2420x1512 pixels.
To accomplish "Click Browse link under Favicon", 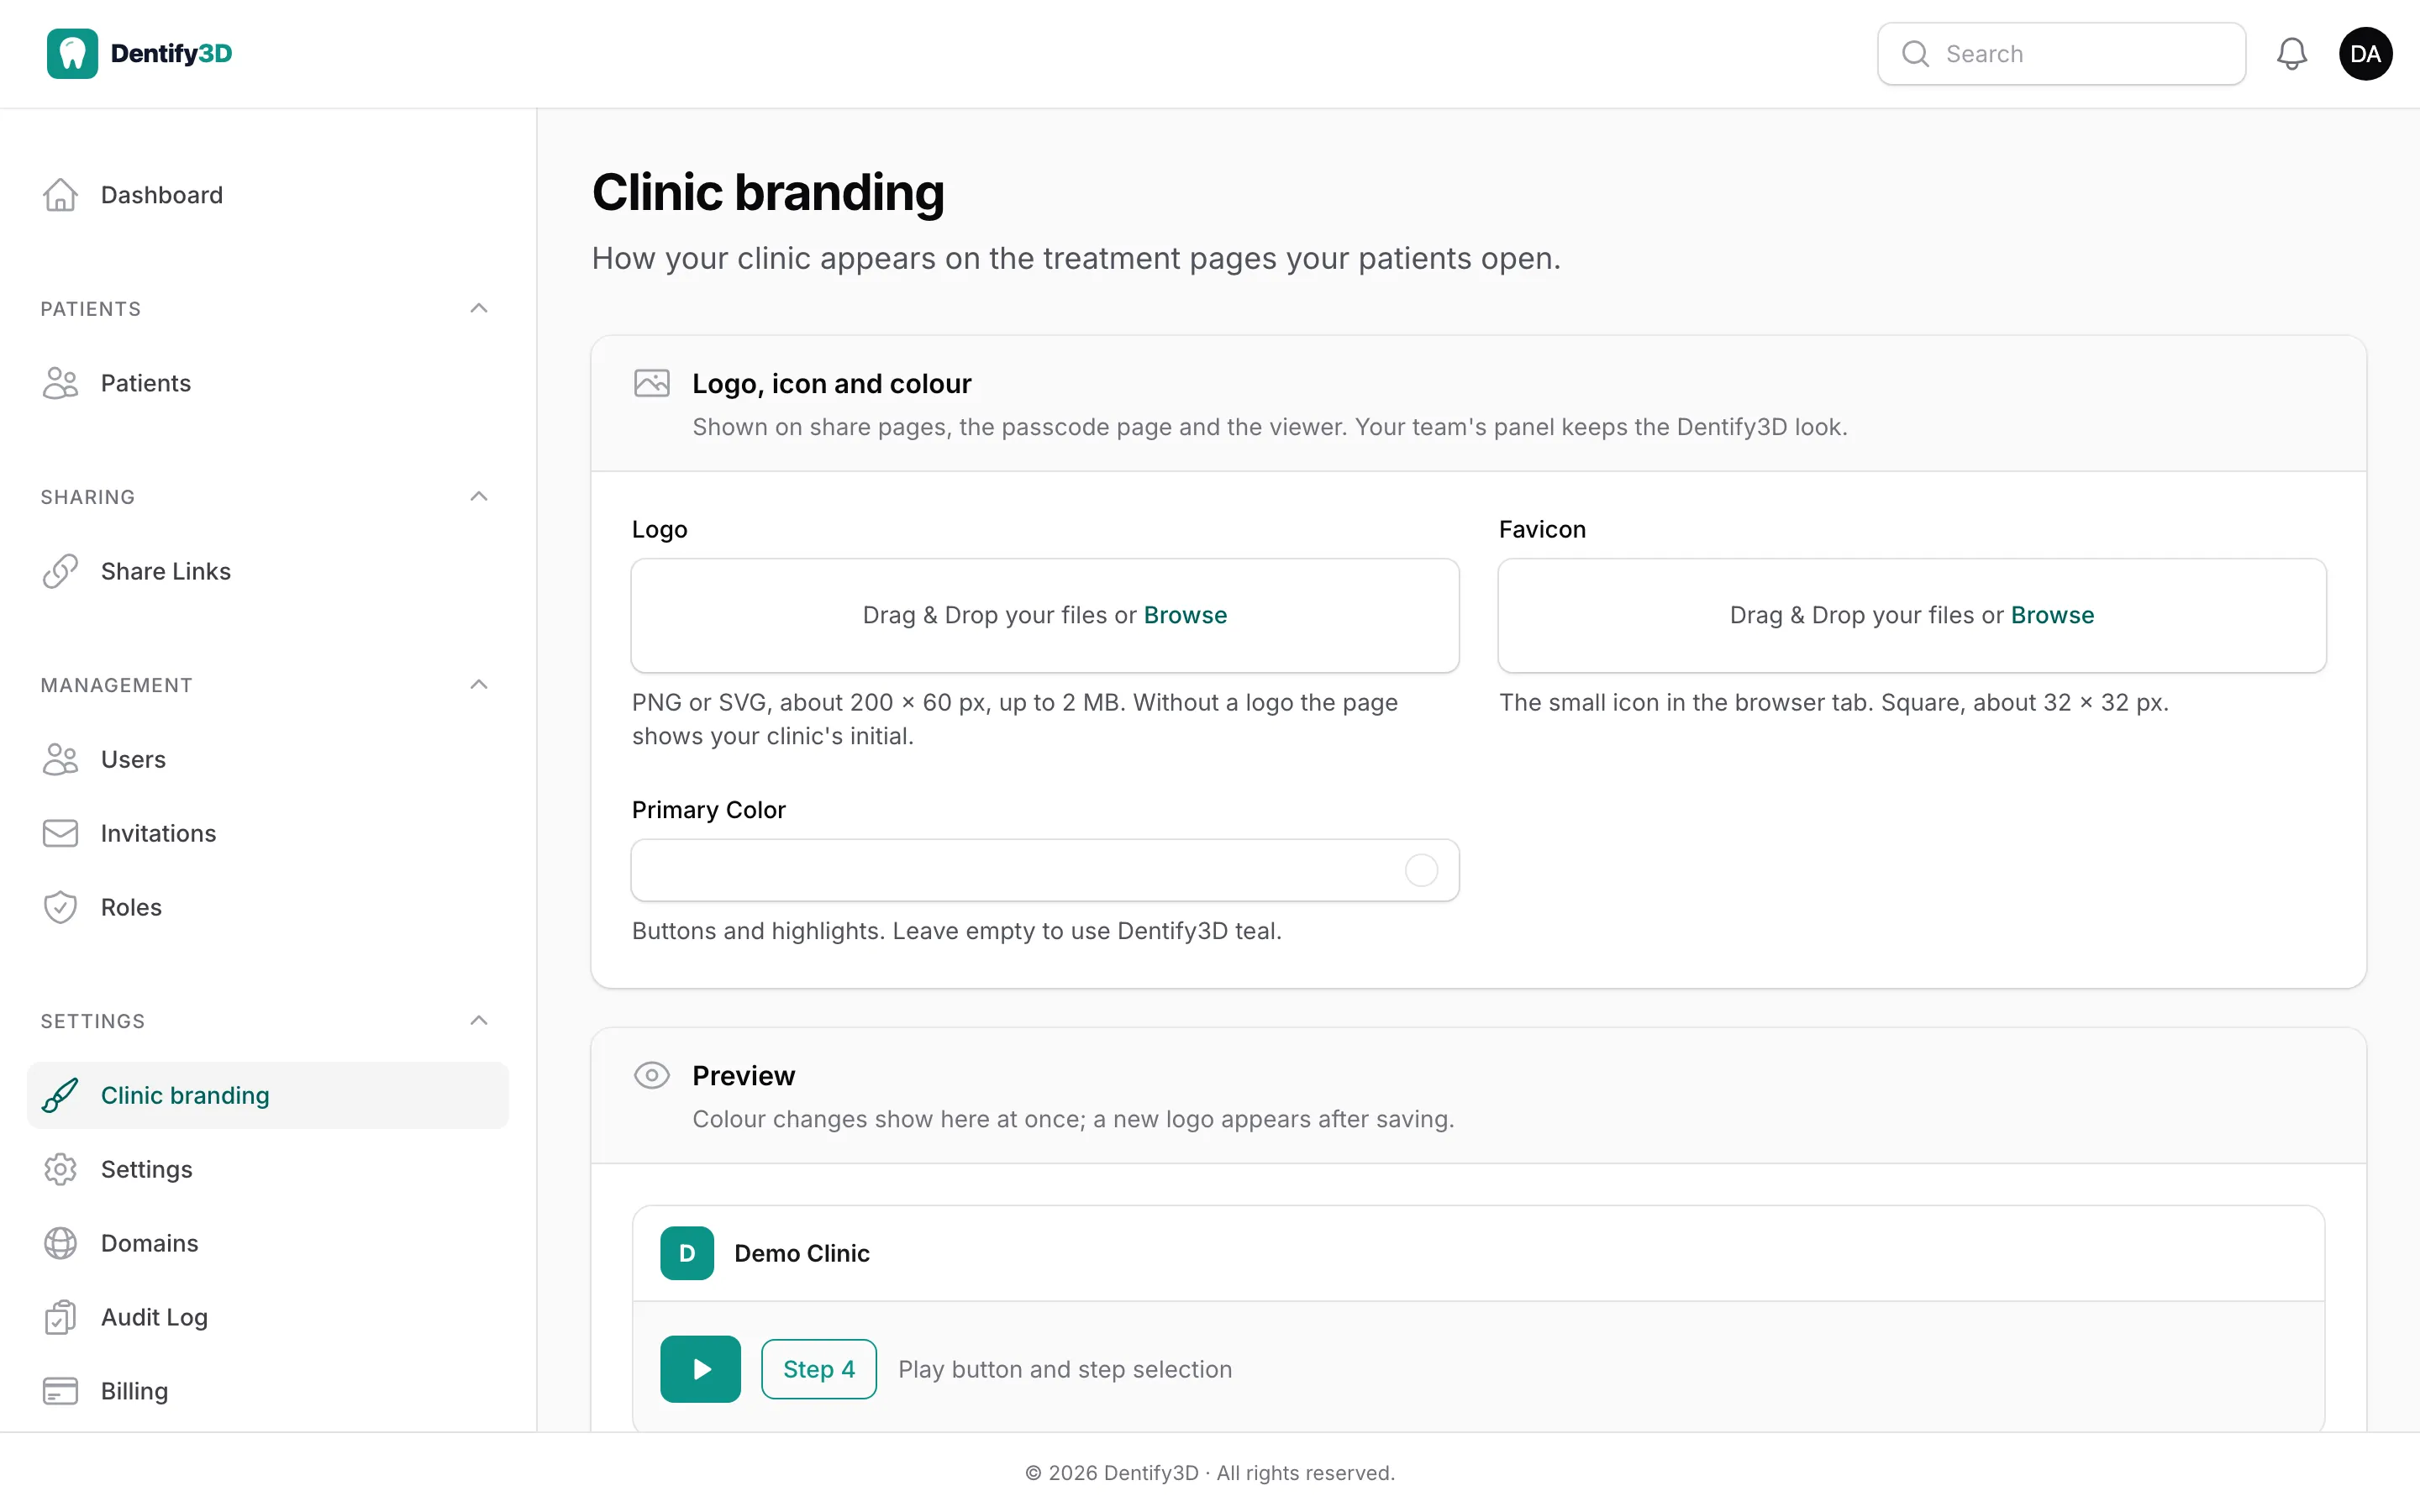I will [x=2052, y=615].
